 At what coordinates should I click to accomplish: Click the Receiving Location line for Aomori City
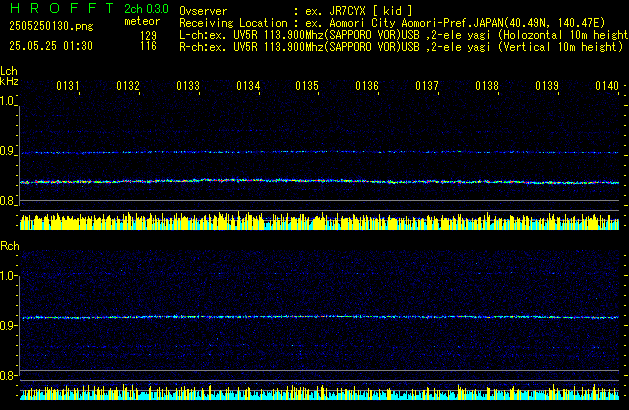[x=392, y=23]
